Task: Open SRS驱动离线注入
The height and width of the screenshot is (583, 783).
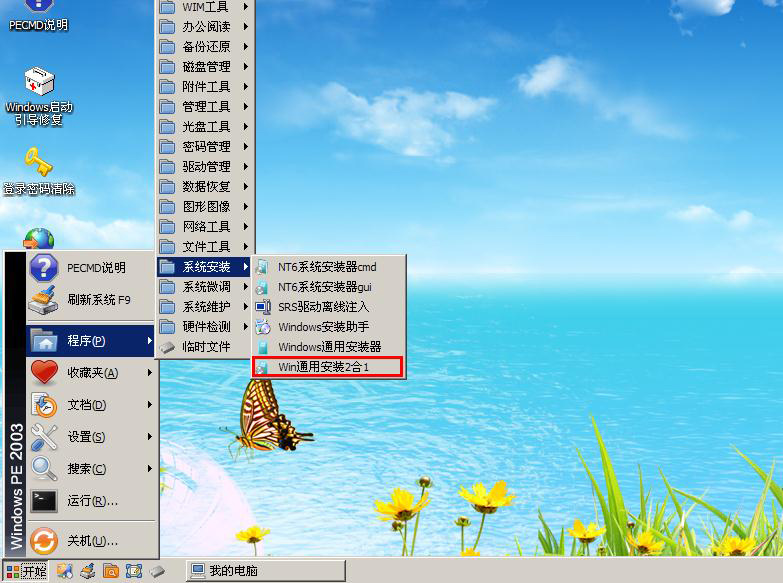Action: click(328, 307)
